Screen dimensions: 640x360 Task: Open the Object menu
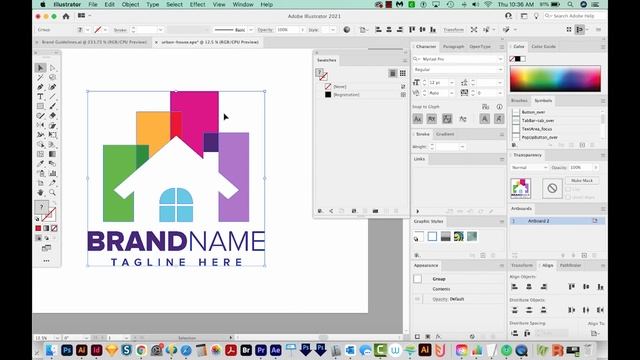point(130,4)
